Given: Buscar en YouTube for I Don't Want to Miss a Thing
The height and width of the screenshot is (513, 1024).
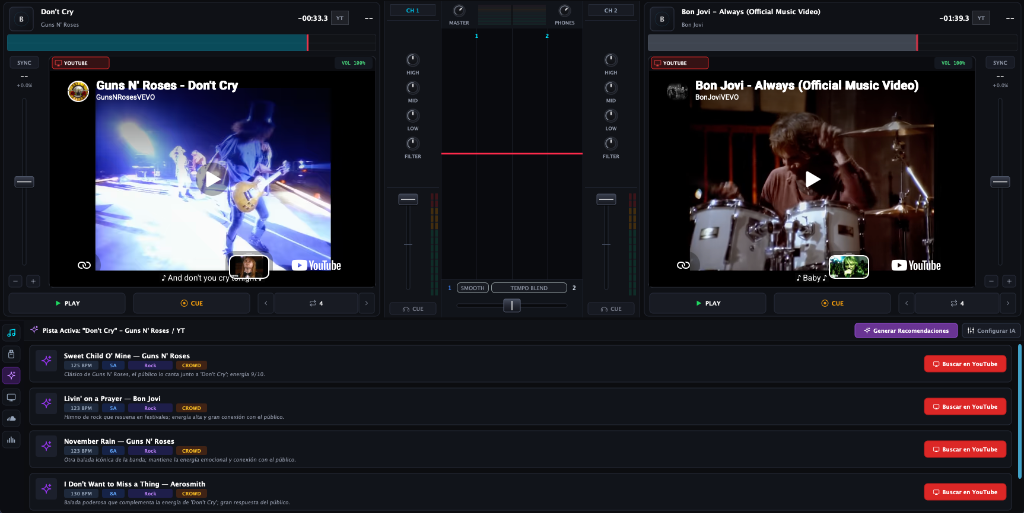Looking at the screenshot, I should pyautogui.click(x=965, y=491).
